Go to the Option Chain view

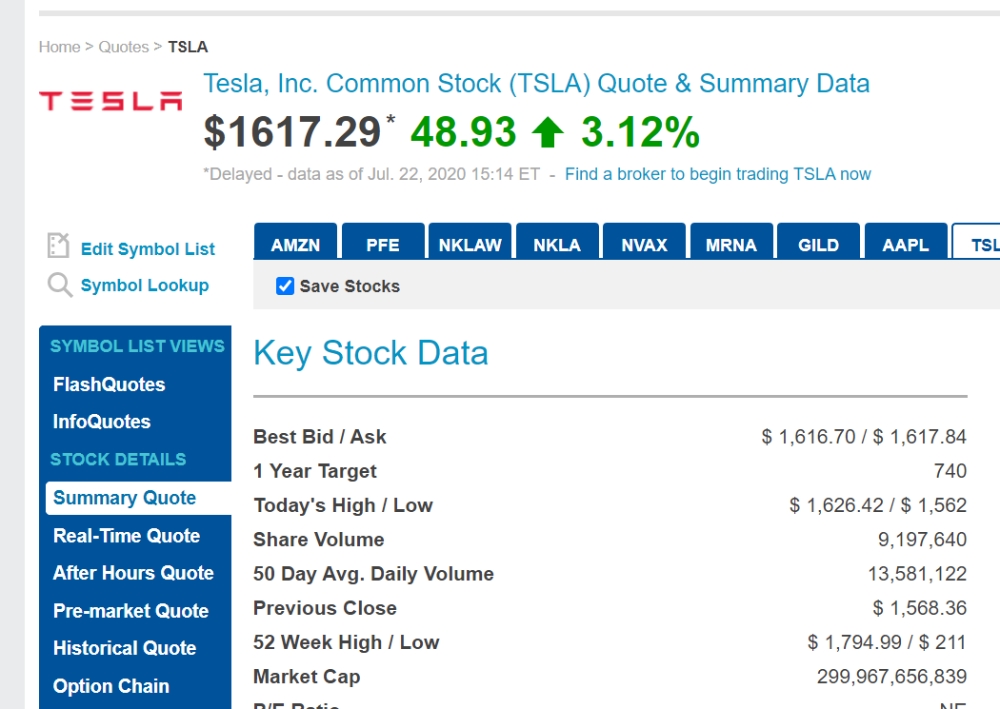(111, 686)
